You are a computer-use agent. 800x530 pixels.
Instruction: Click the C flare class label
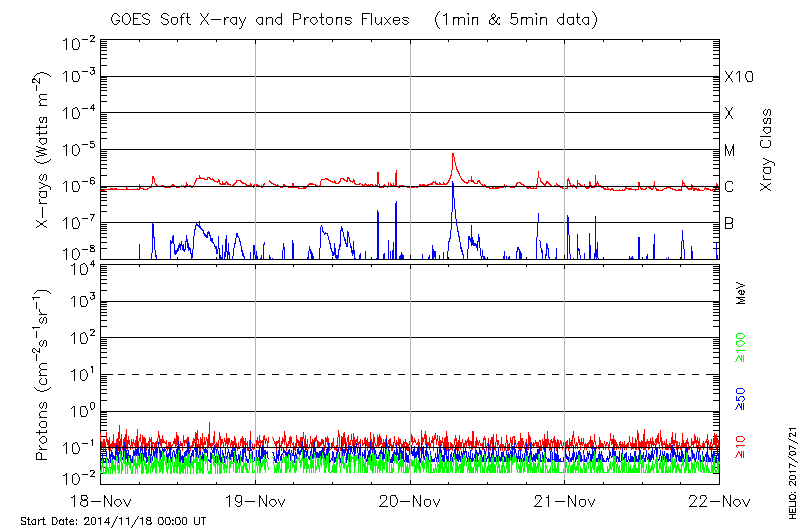point(729,187)
